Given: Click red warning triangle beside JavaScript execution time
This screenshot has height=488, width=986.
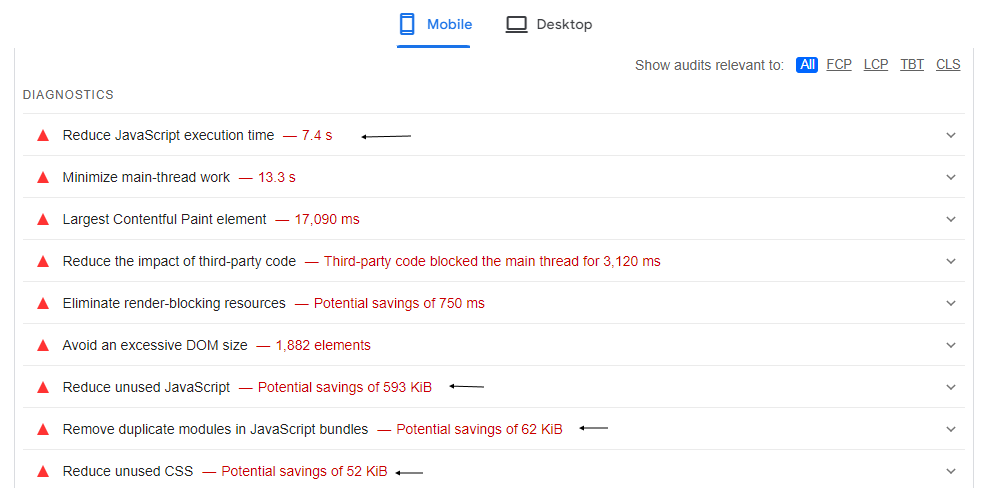Looking at the screenshot, I should click(x=43, y=135).
